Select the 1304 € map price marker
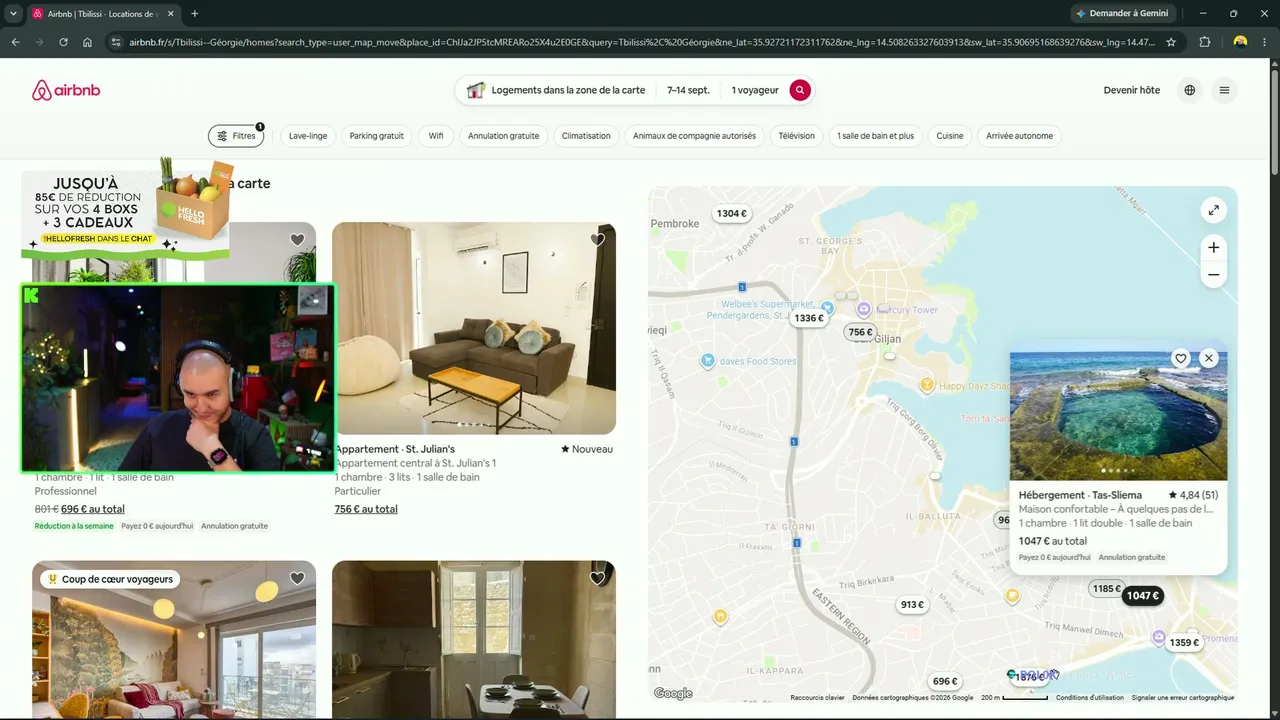The width and height of the screenshot is (1280, 720). tap(732, 213)
